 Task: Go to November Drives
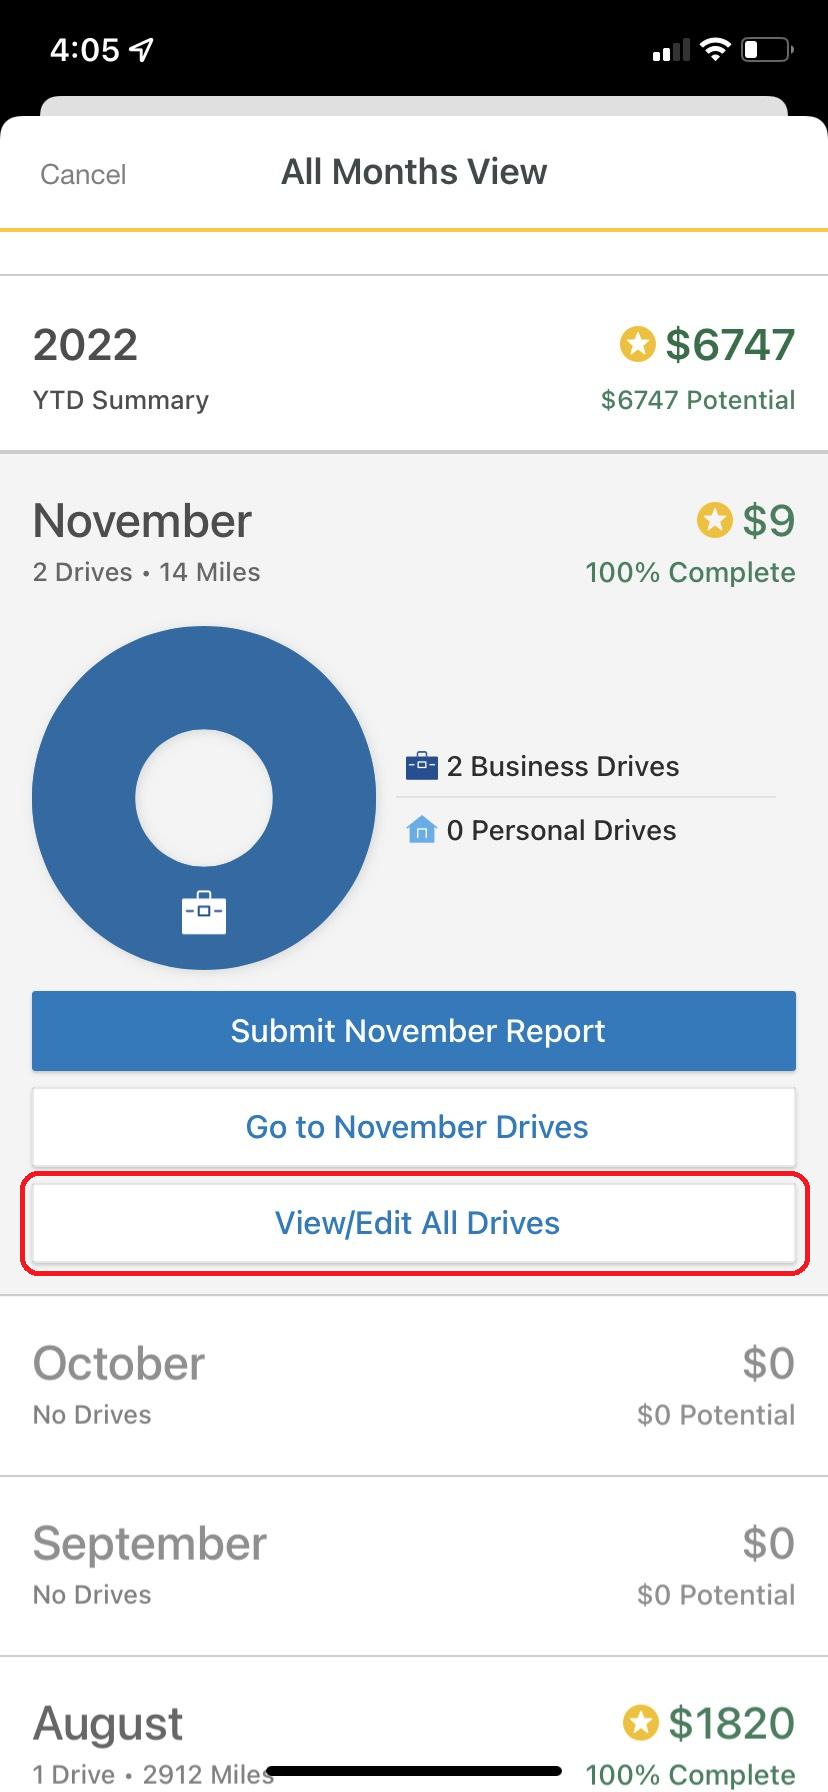click(414, 1127)
